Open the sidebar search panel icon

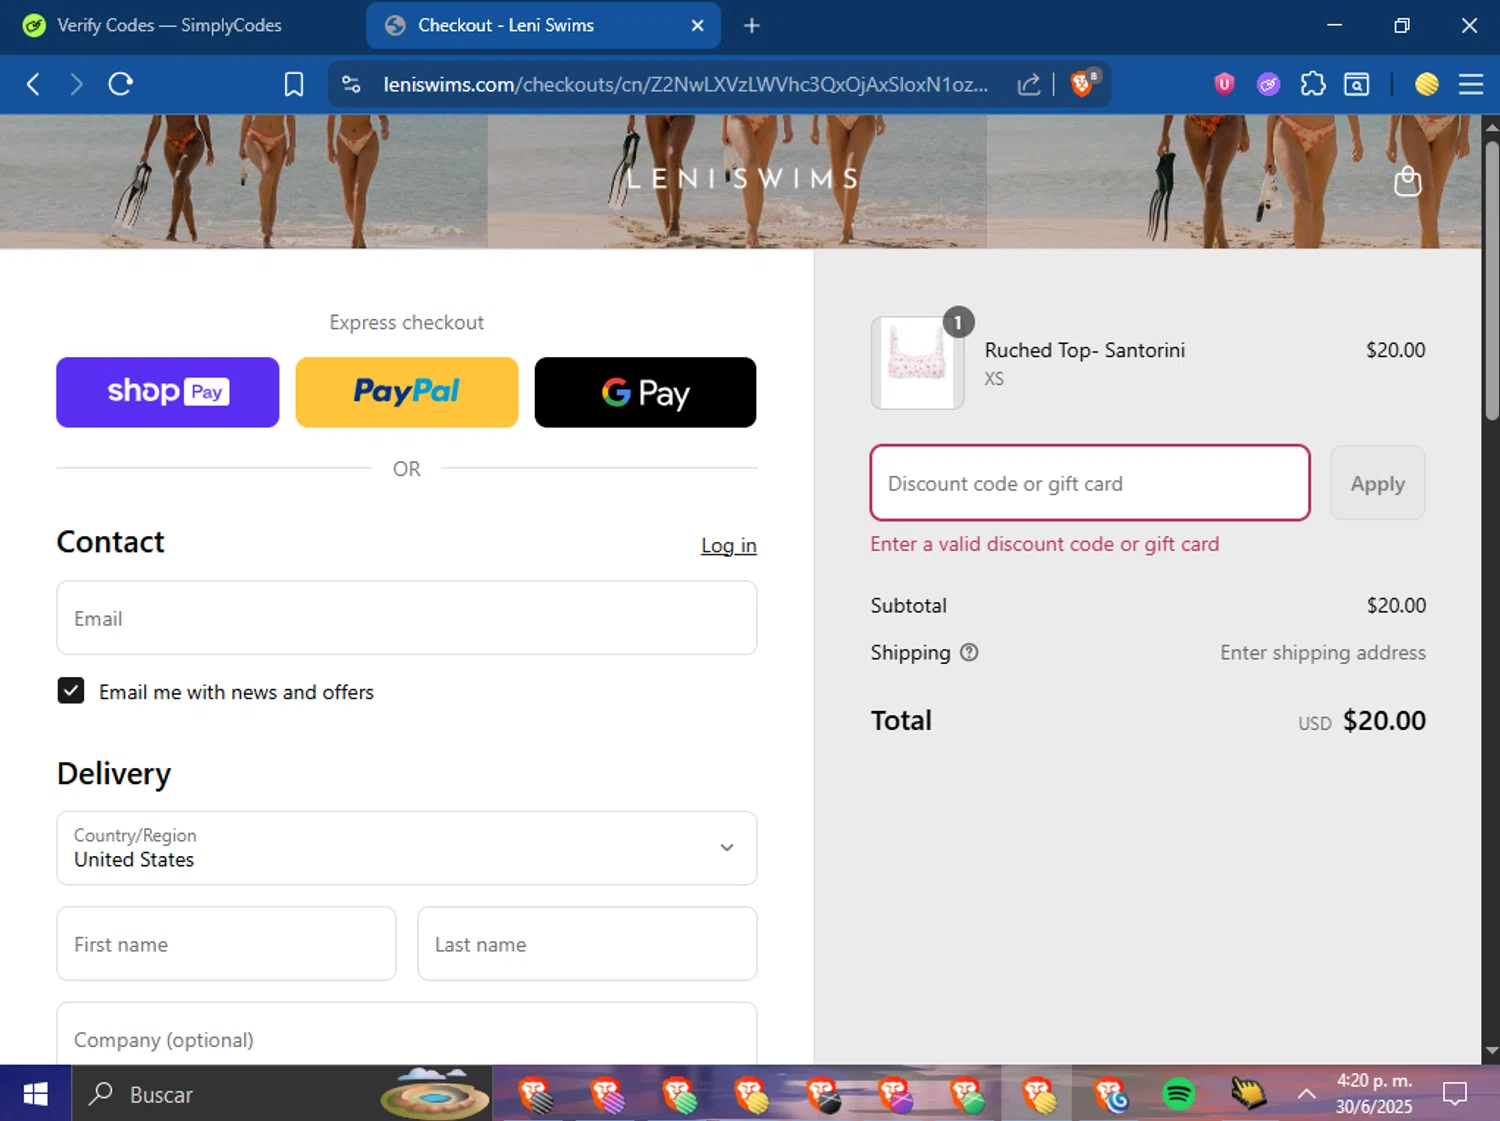(1357, 84)
